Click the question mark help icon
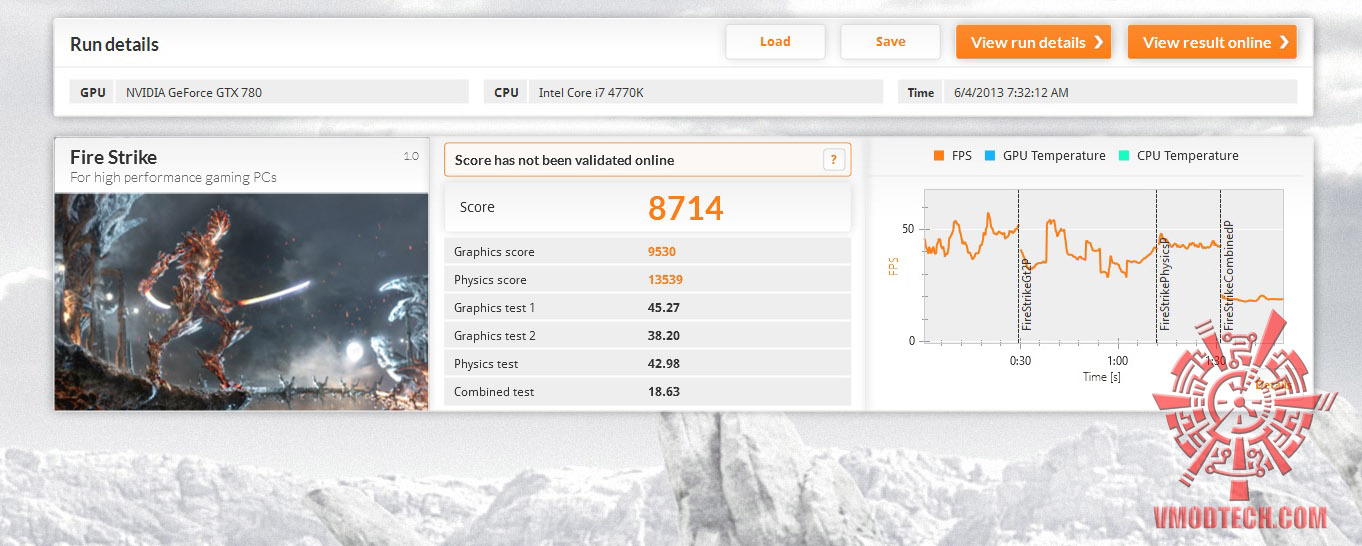 click(835, 160)
